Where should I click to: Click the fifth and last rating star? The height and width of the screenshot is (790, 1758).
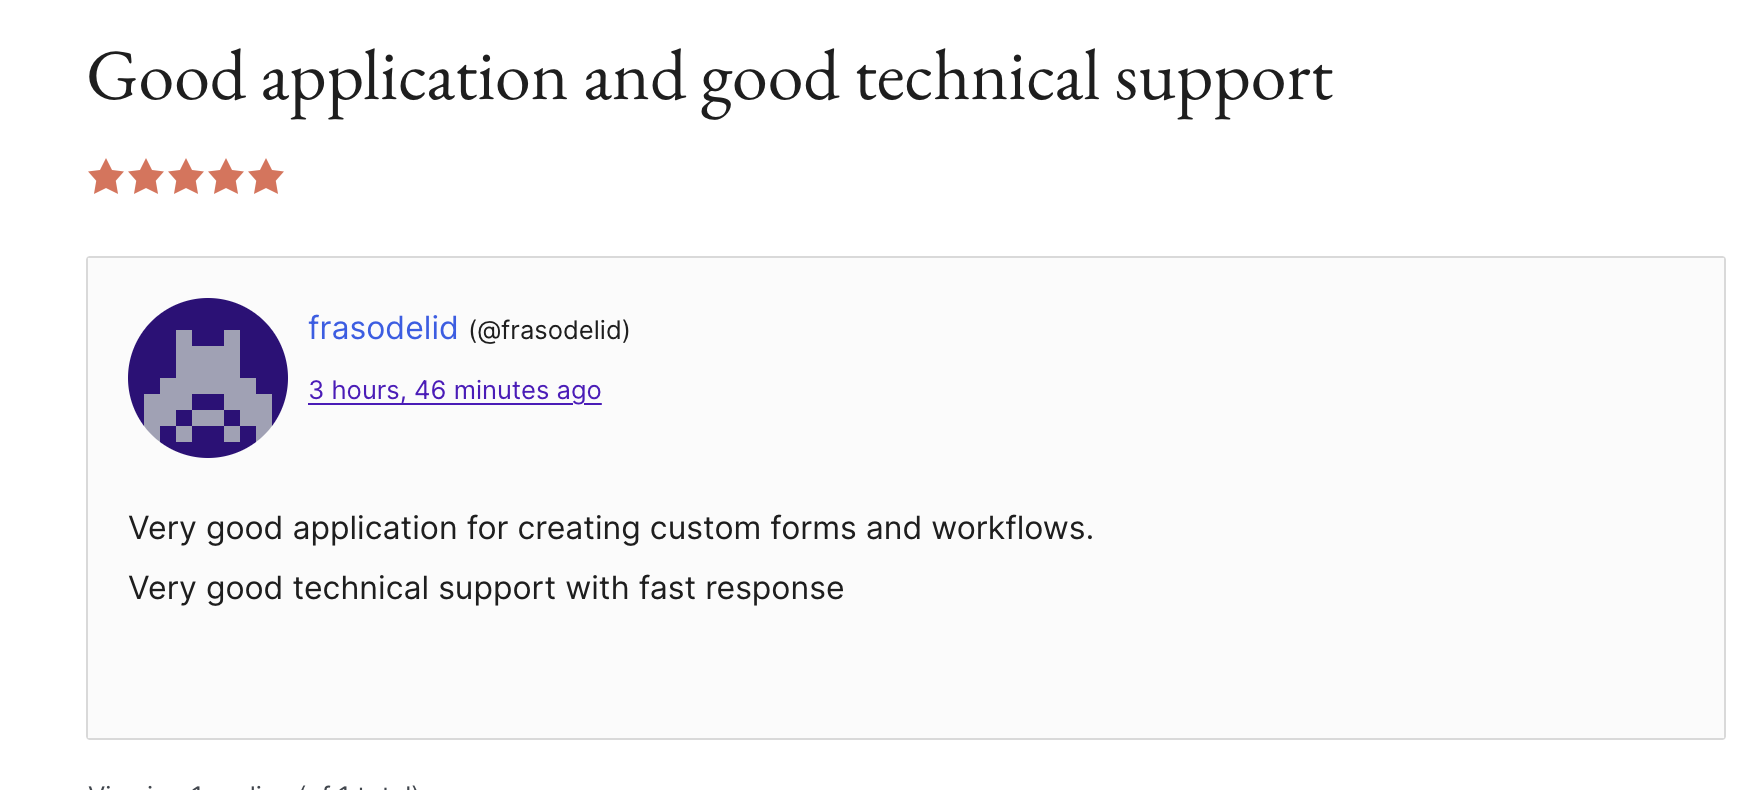266,178
